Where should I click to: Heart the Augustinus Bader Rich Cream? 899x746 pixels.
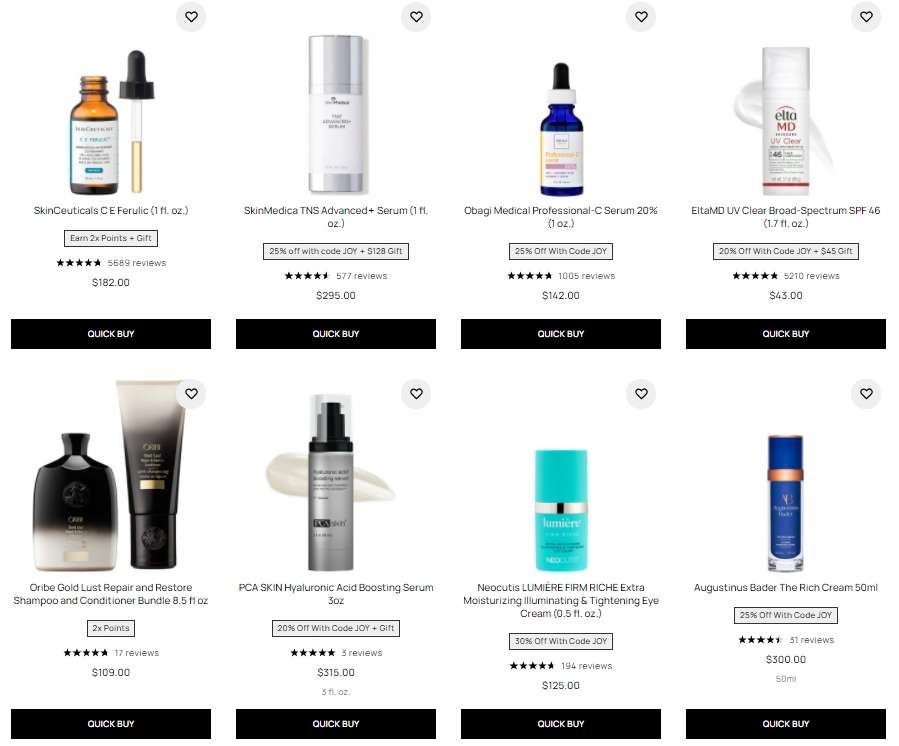coord(866,394)
